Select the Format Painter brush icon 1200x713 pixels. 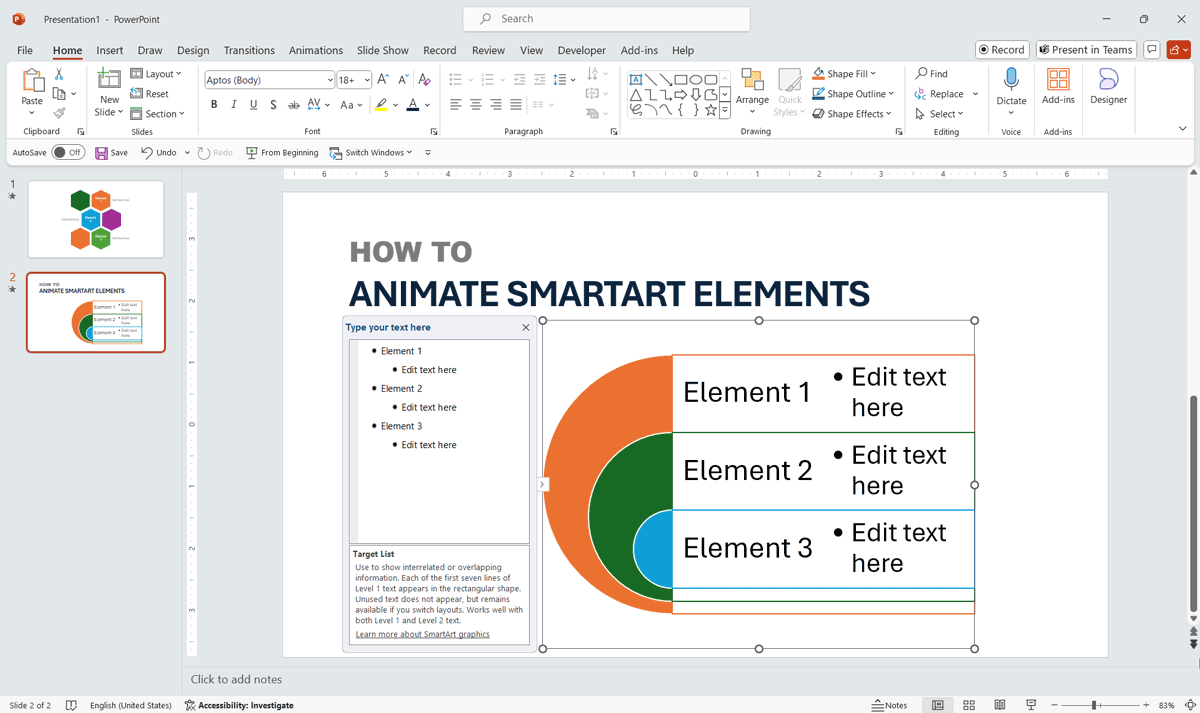tap(59, 113)
